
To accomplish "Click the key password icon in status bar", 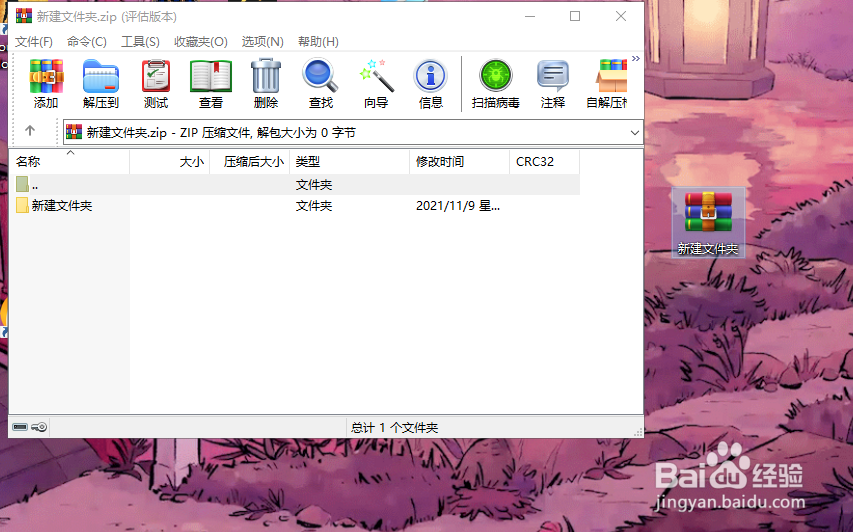I will coord(39,427).
